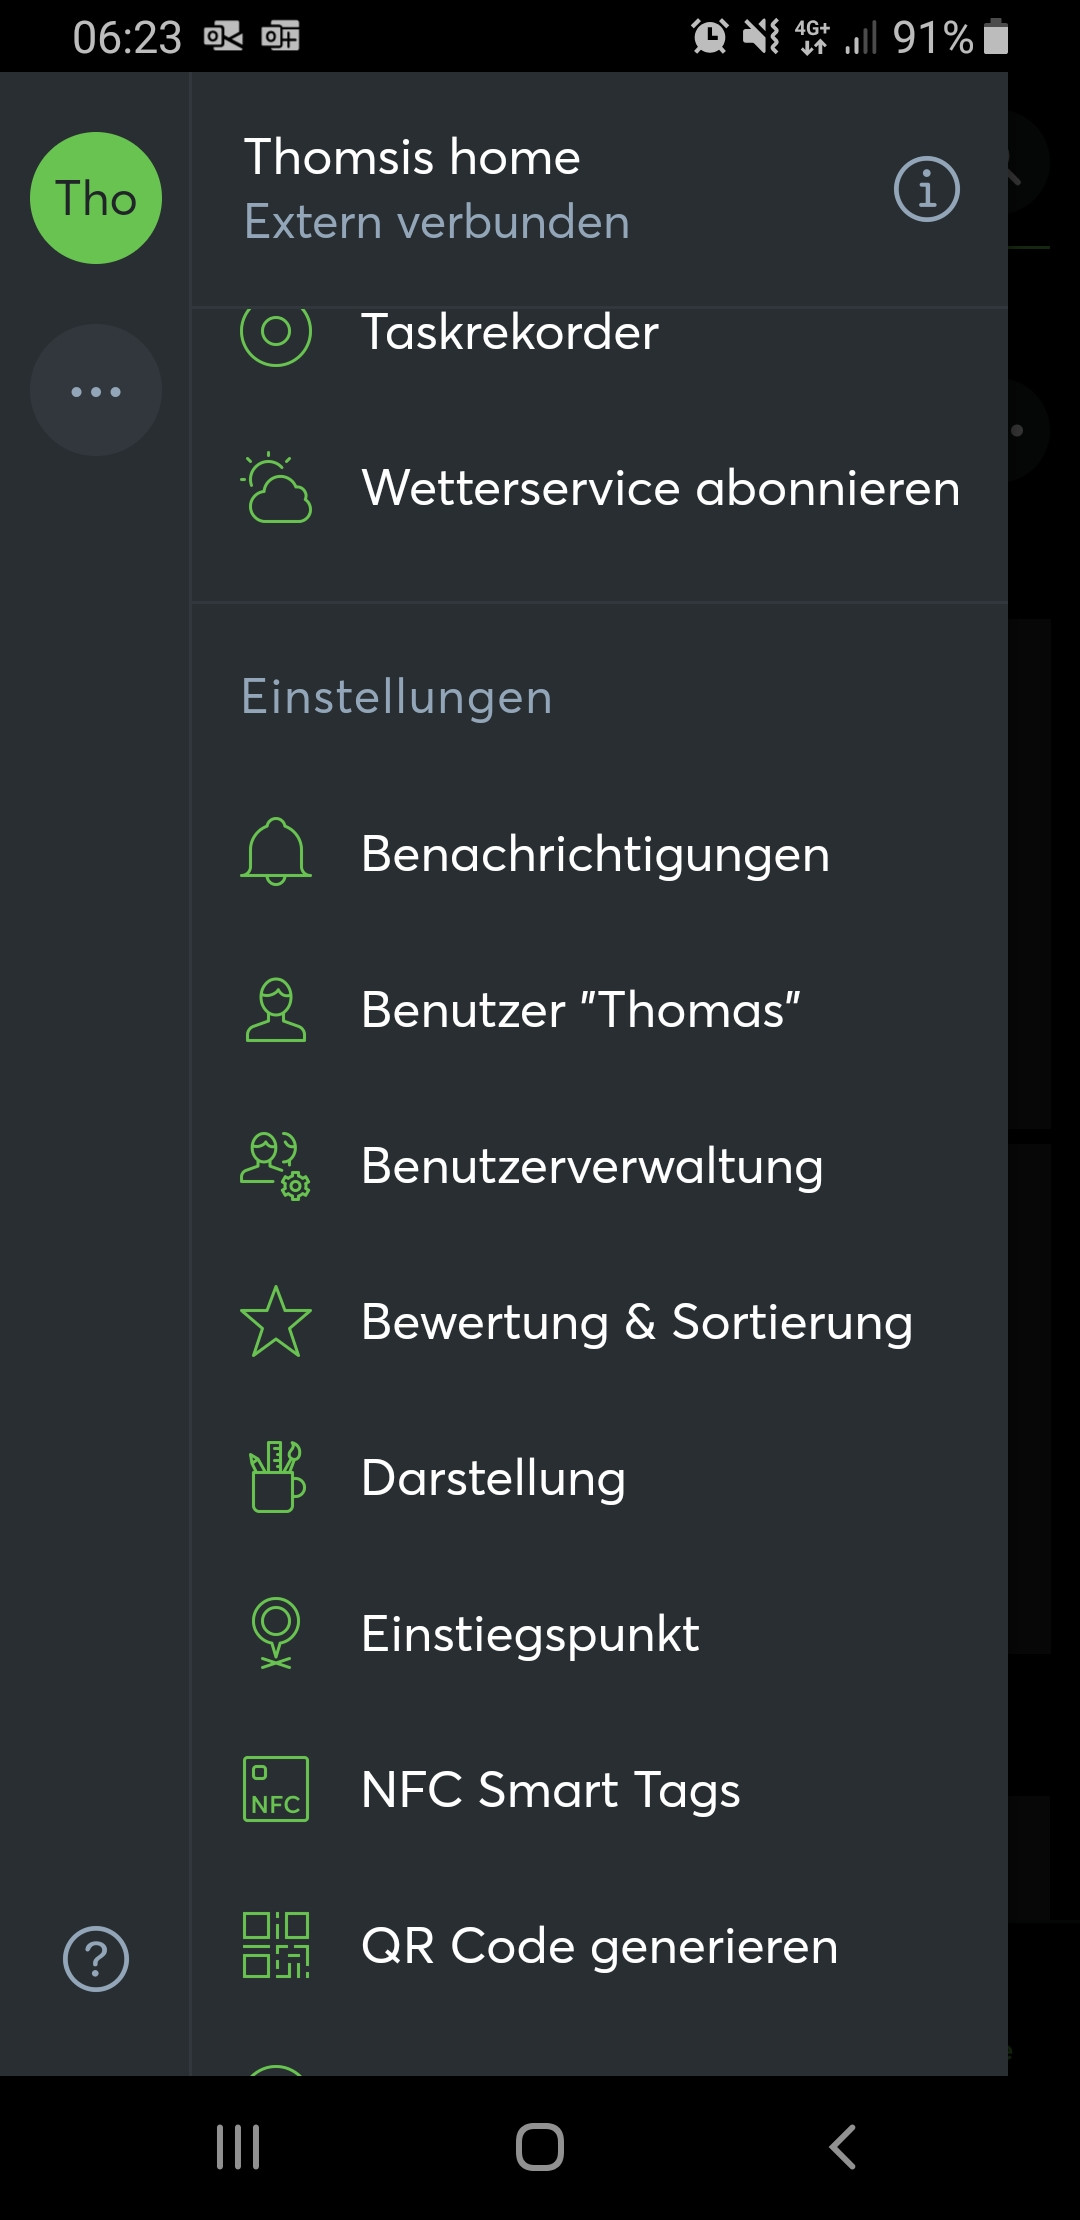Open Benutzerverwaltung menu item
Image resolution: width=1080 pixels, height=2220 pixels.
(592, 1166)
